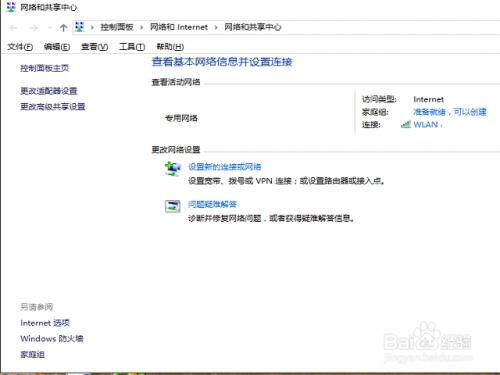500x375 pixels.
Task: Click the WLAN signal strength icon
Action: [405, 125]
